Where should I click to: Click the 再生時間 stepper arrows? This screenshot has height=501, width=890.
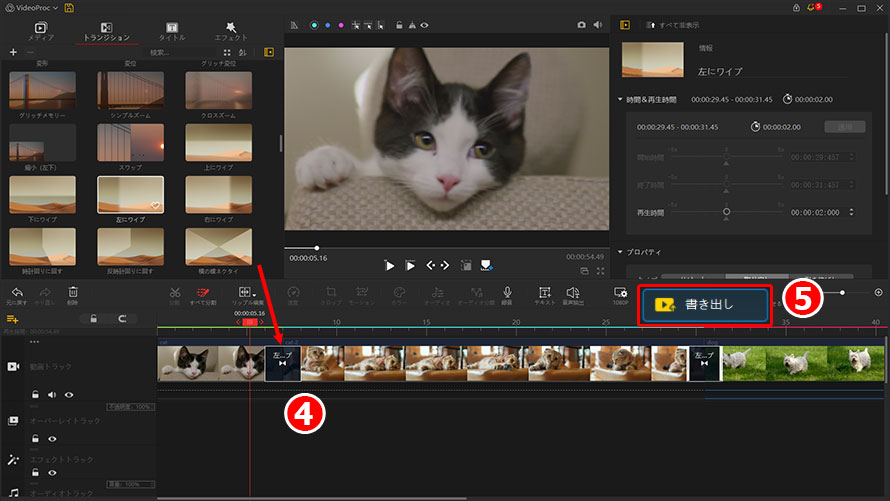point(851,212)
